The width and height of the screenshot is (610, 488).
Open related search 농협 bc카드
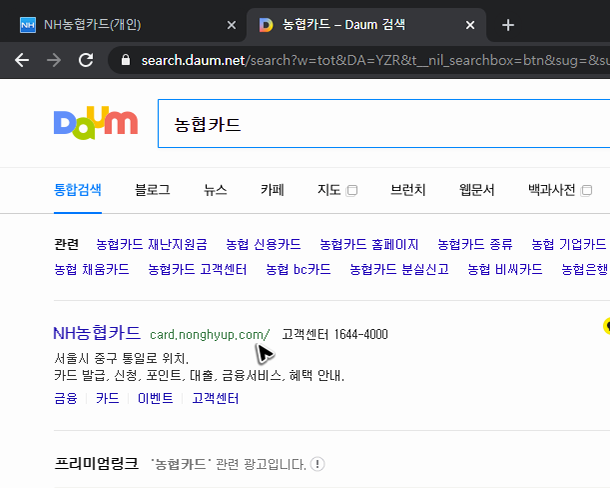(x=298, y=269)
